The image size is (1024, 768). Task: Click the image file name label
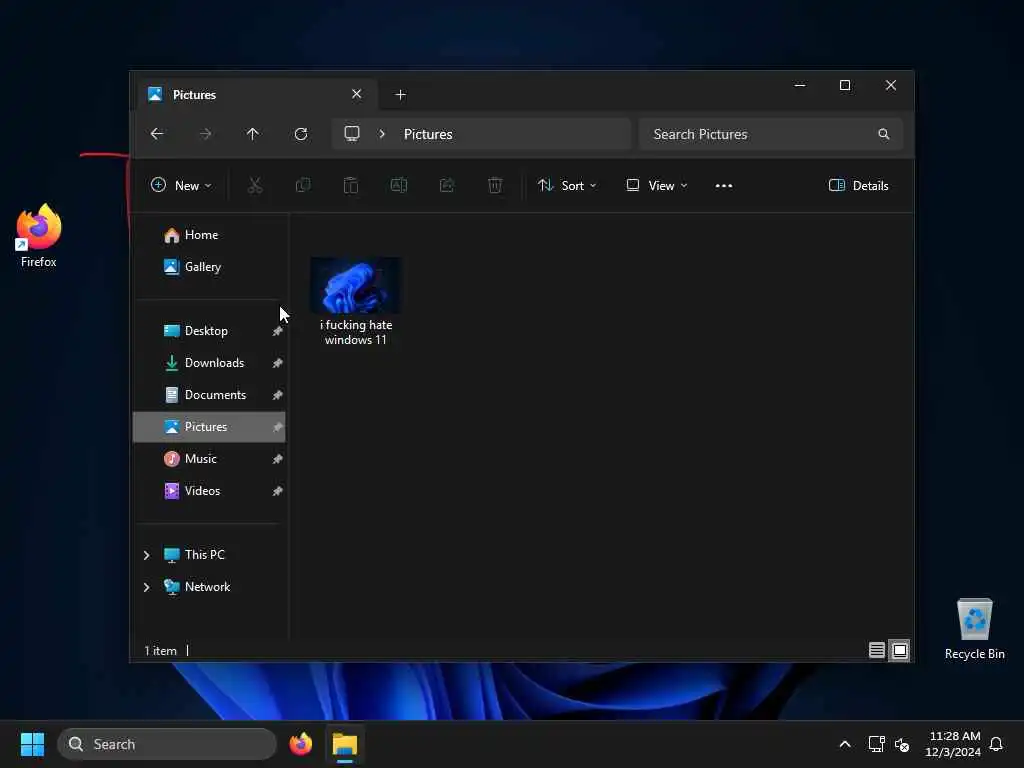click(356, 332)
